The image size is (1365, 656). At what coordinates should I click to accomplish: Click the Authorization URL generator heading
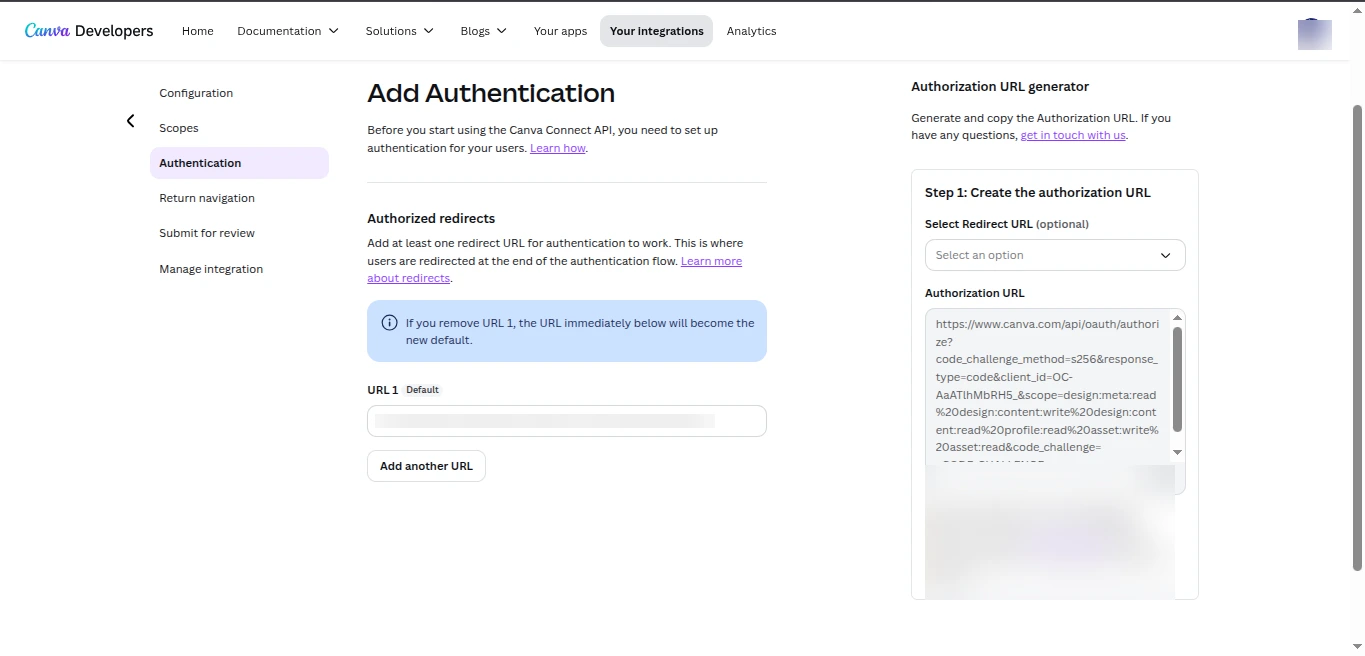point(1000,87)
